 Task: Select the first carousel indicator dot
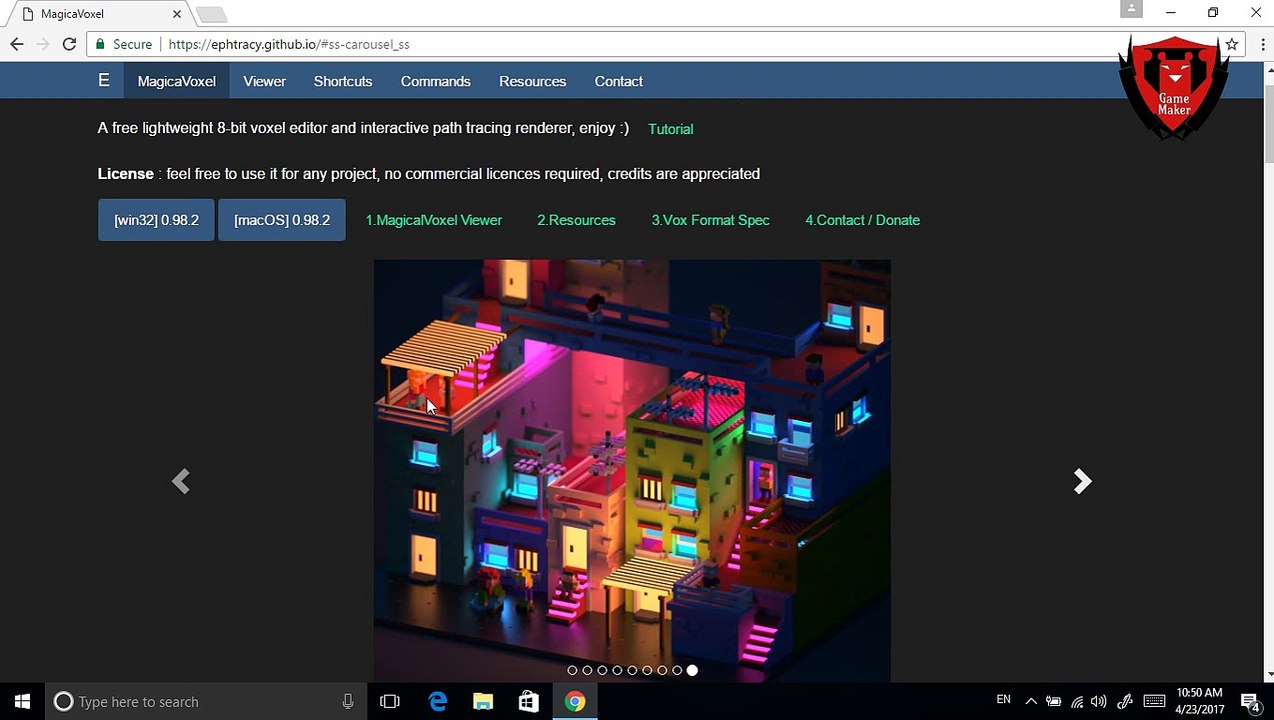[x=572, y=670]
